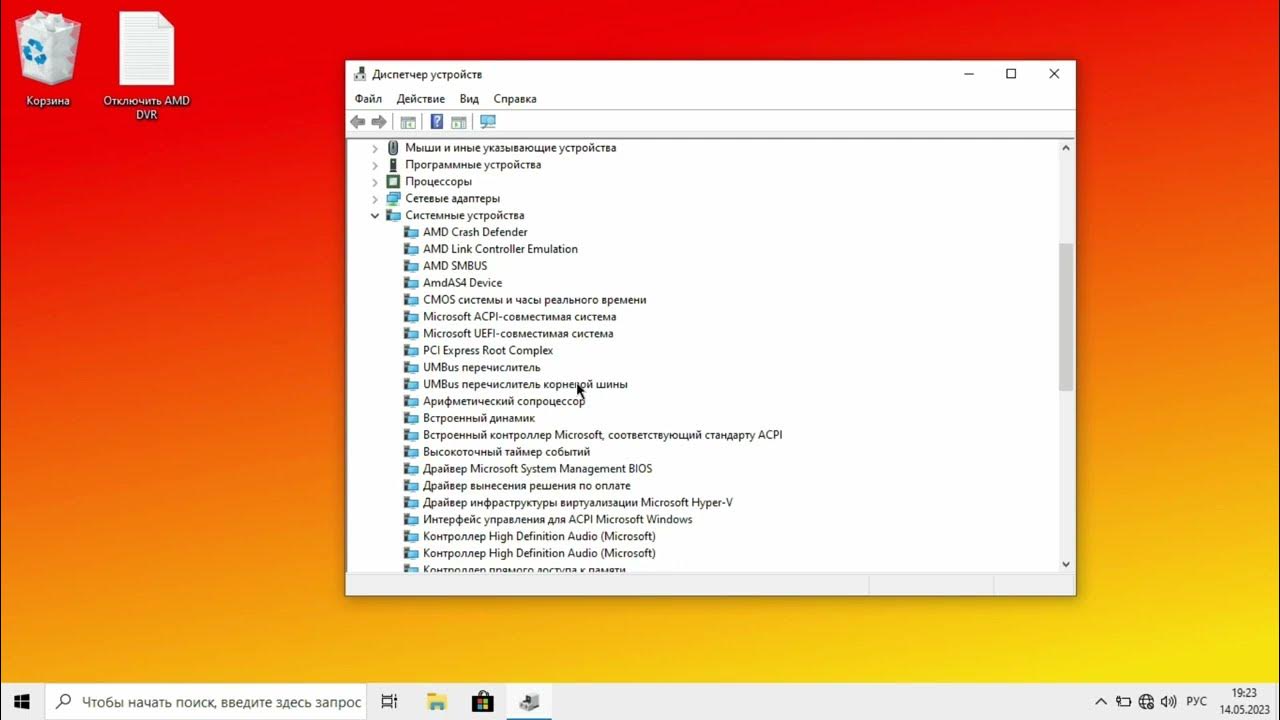The width and height of the screenshot is (1280, 720).
Task: Click the scan for hardware changes monitor icon
Action: 488,122
